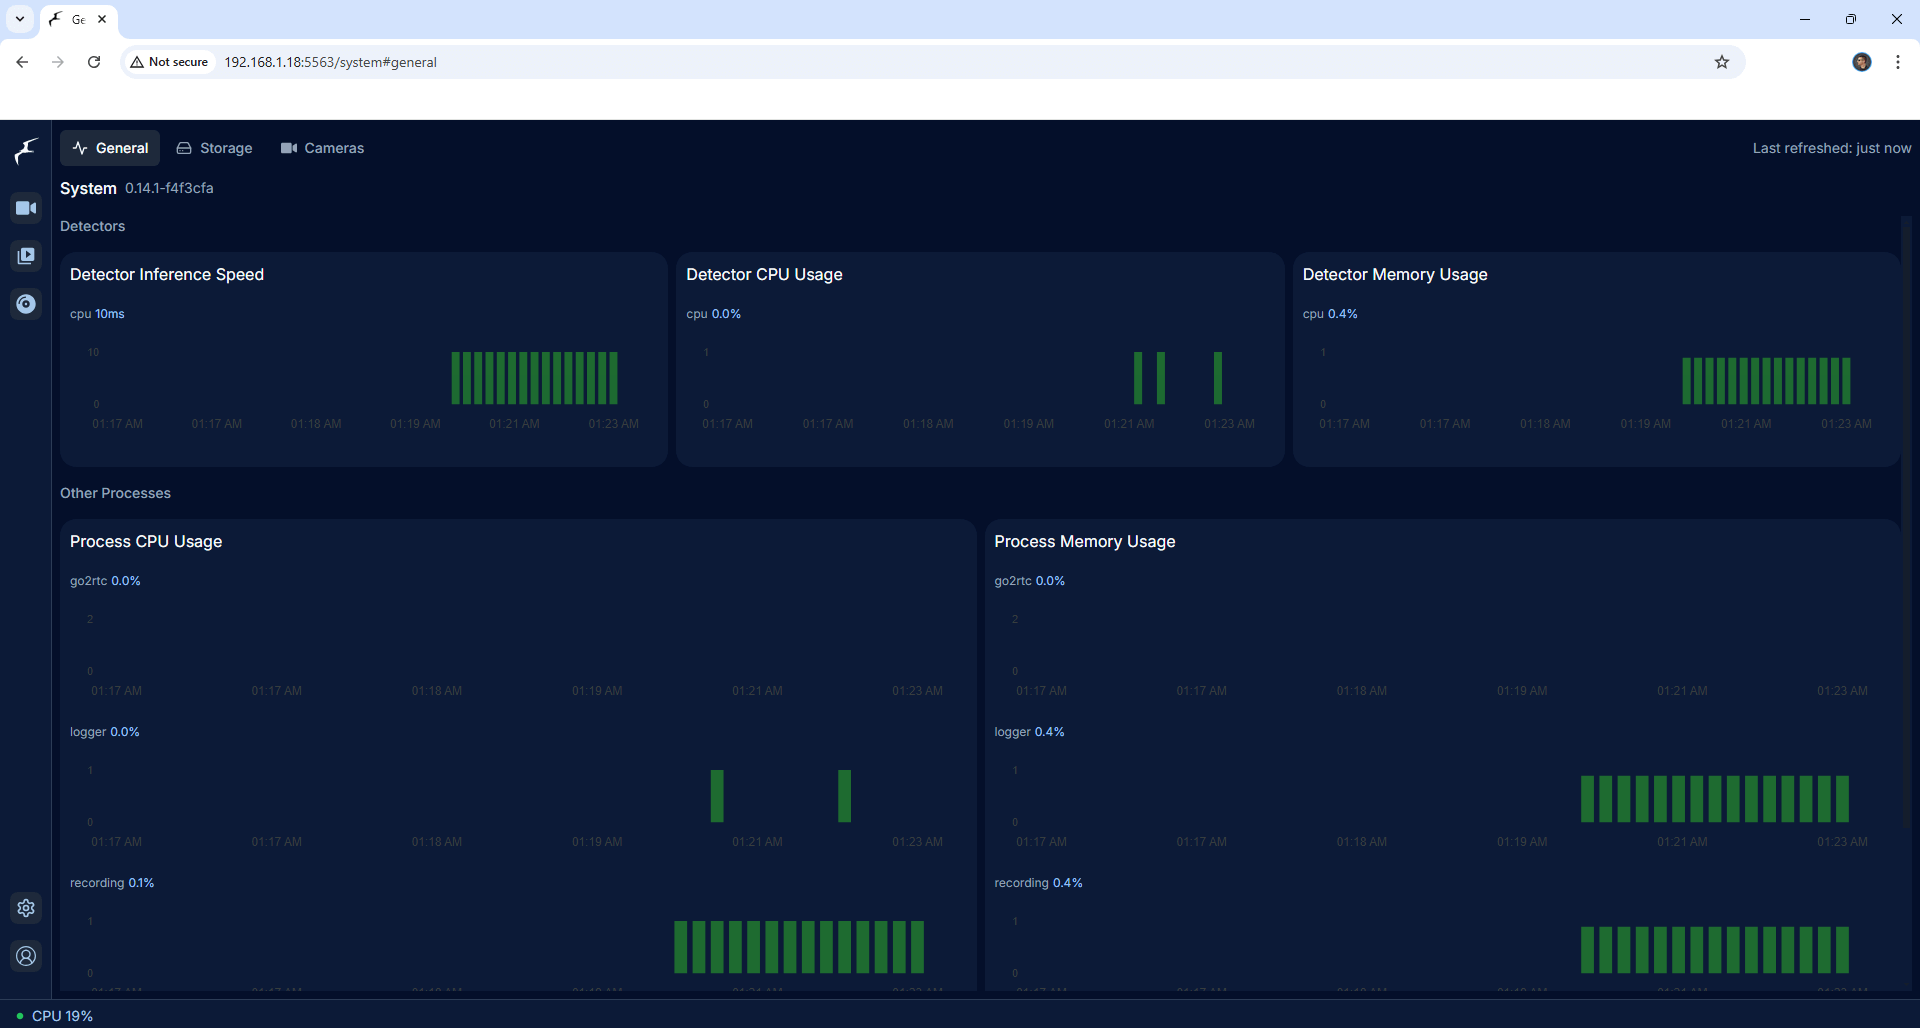Switch to the Storage tab
This screenshot has height=1028, width=1920.
[214, 148]
